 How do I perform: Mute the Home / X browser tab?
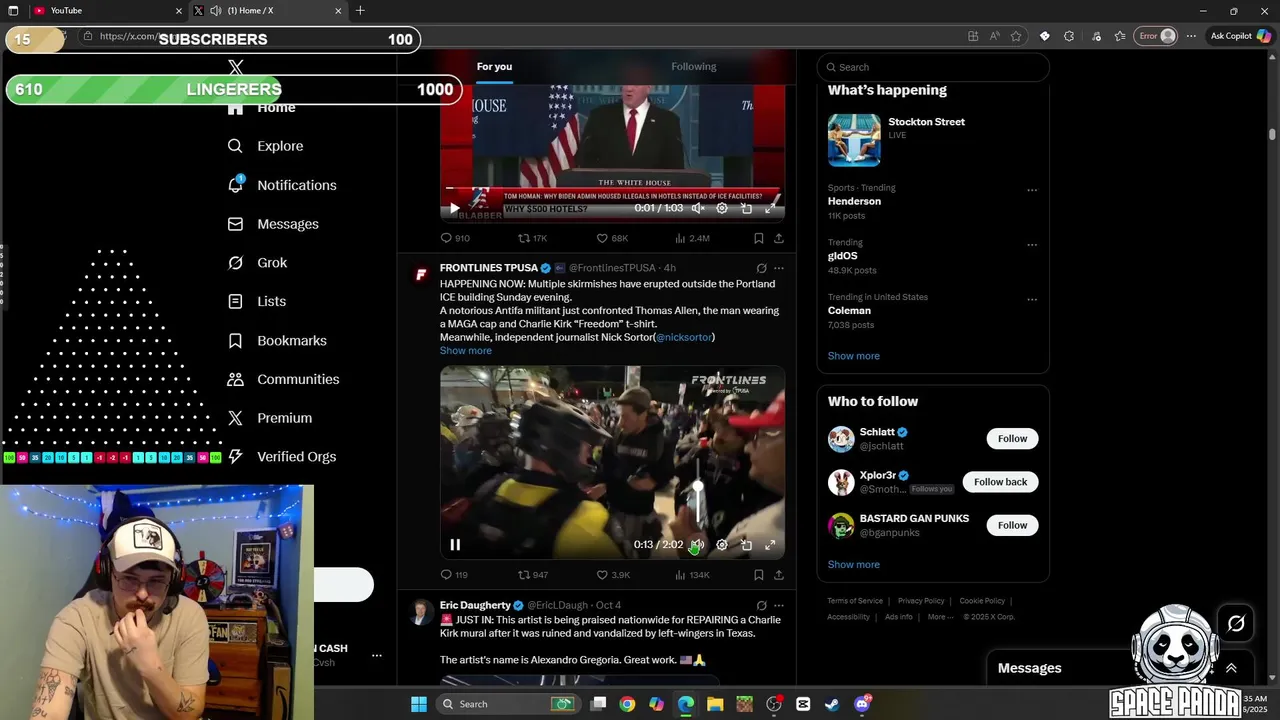click(x=215, y=11)
